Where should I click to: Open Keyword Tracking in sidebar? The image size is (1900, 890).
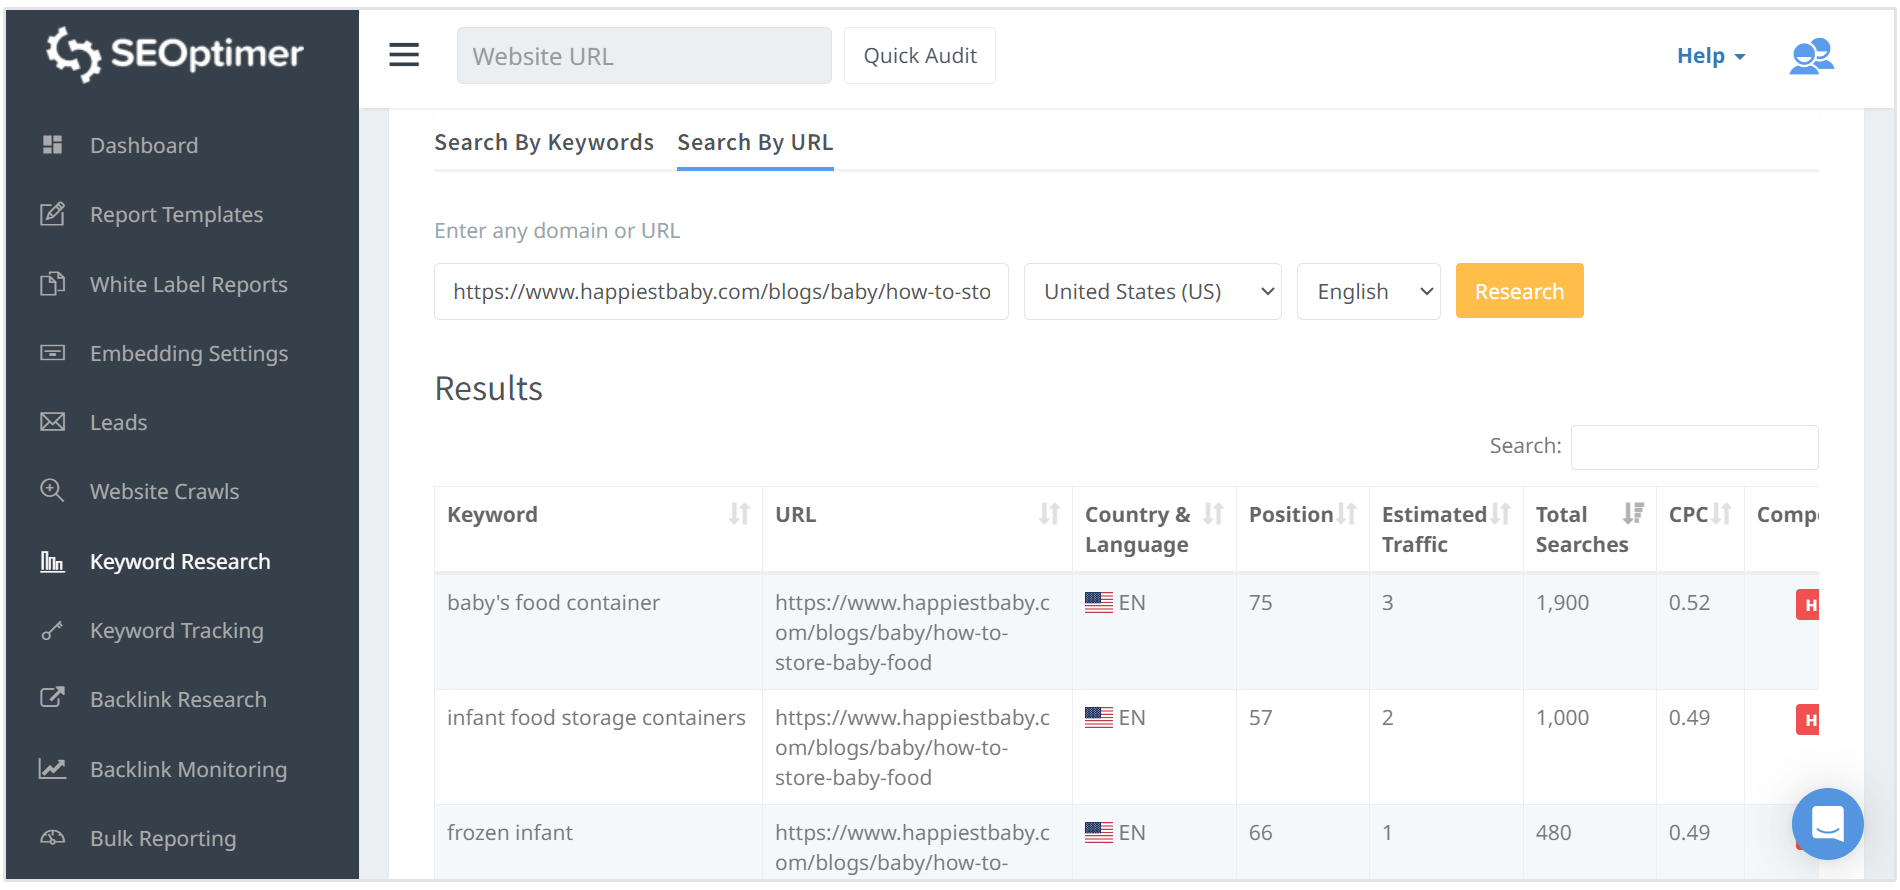pos(177,631)
